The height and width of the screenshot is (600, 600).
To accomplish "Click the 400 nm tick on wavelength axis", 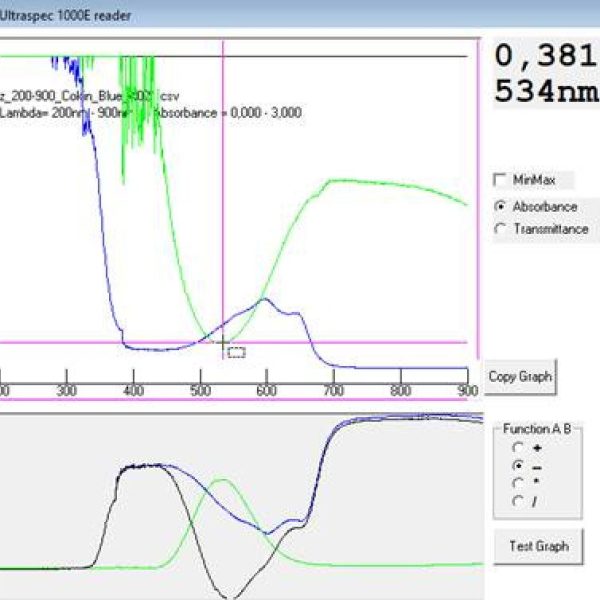I will click(x=134, y=376).
